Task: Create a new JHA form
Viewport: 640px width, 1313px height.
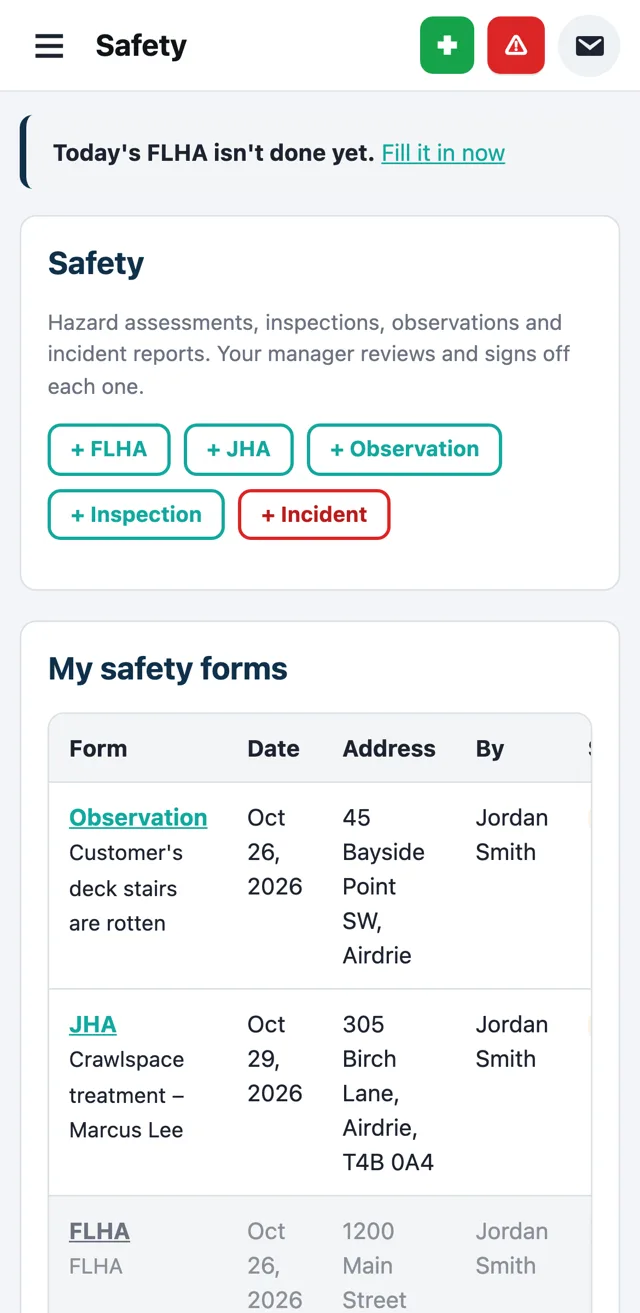Action: click(239, 449)
